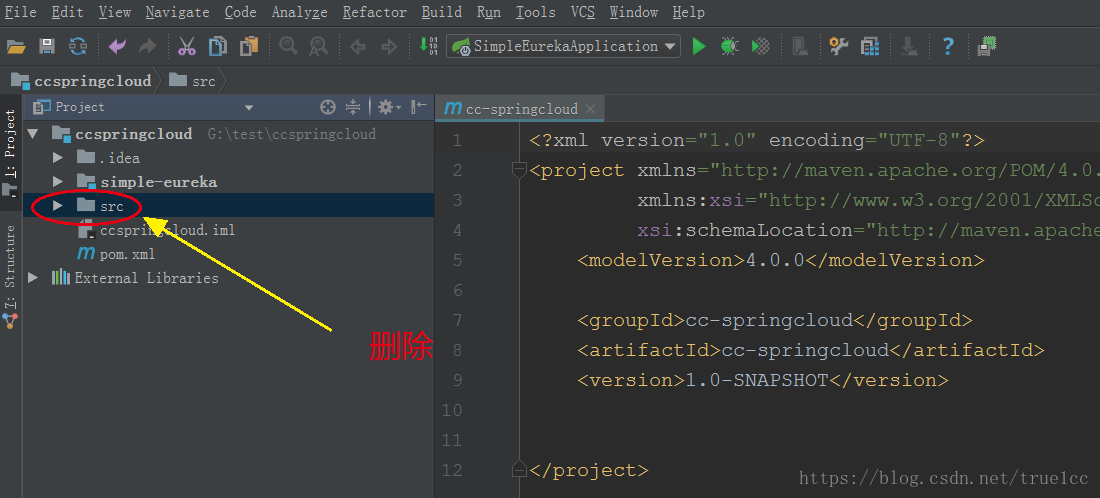The height and width of the screenshot is (498, 1100).
Task: Click the ccspringcloud breadcrumb
Action: (x=81, y=81)
